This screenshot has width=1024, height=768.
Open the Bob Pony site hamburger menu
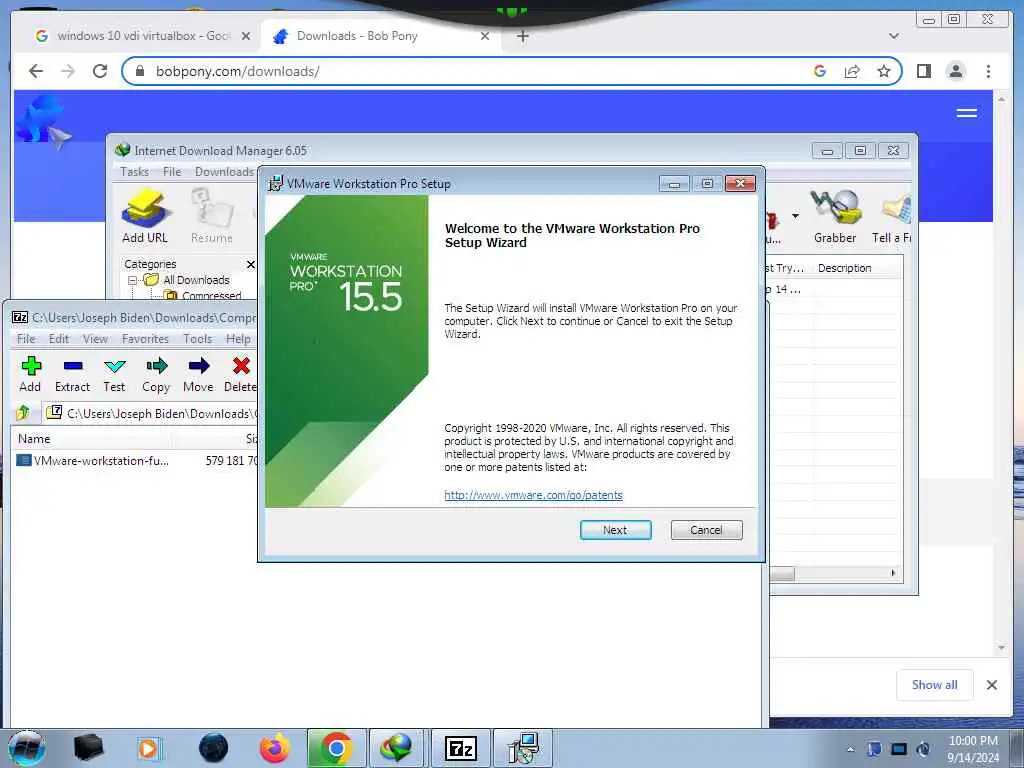[x=967, y=113]
